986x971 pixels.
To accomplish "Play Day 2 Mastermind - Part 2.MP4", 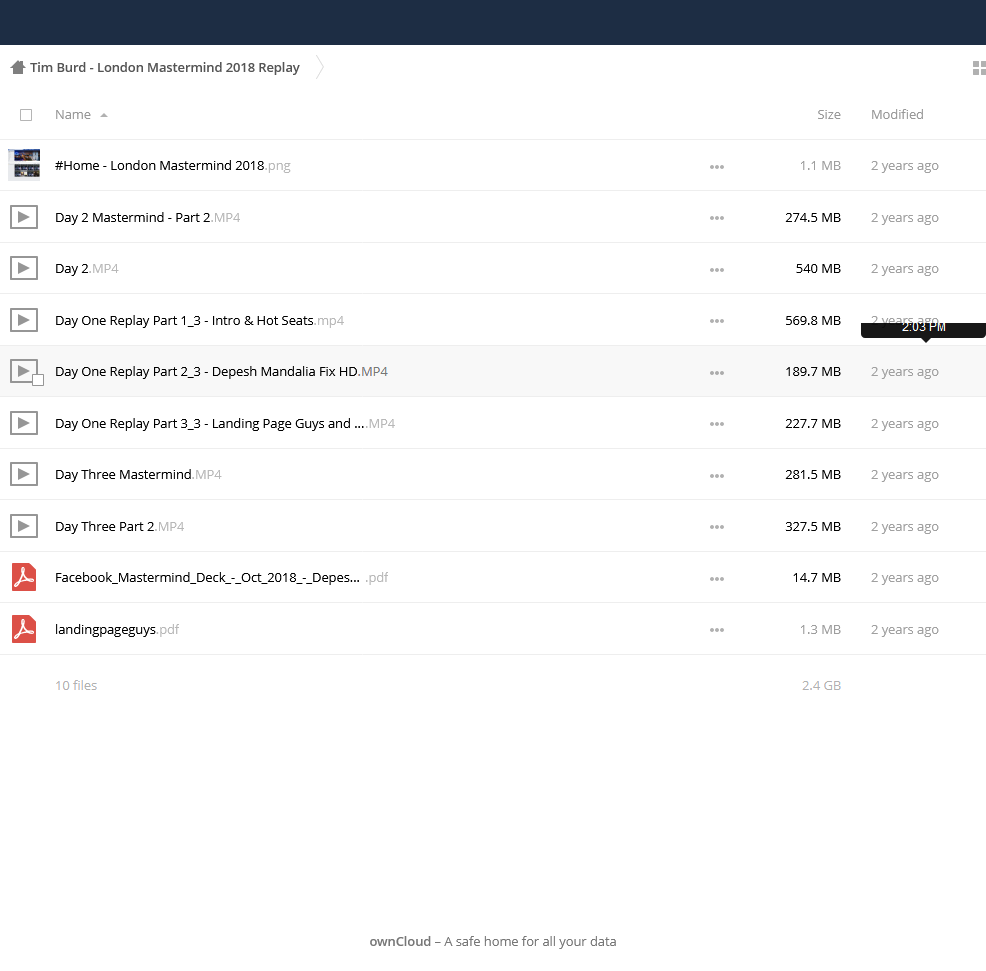I will (147, 217).
